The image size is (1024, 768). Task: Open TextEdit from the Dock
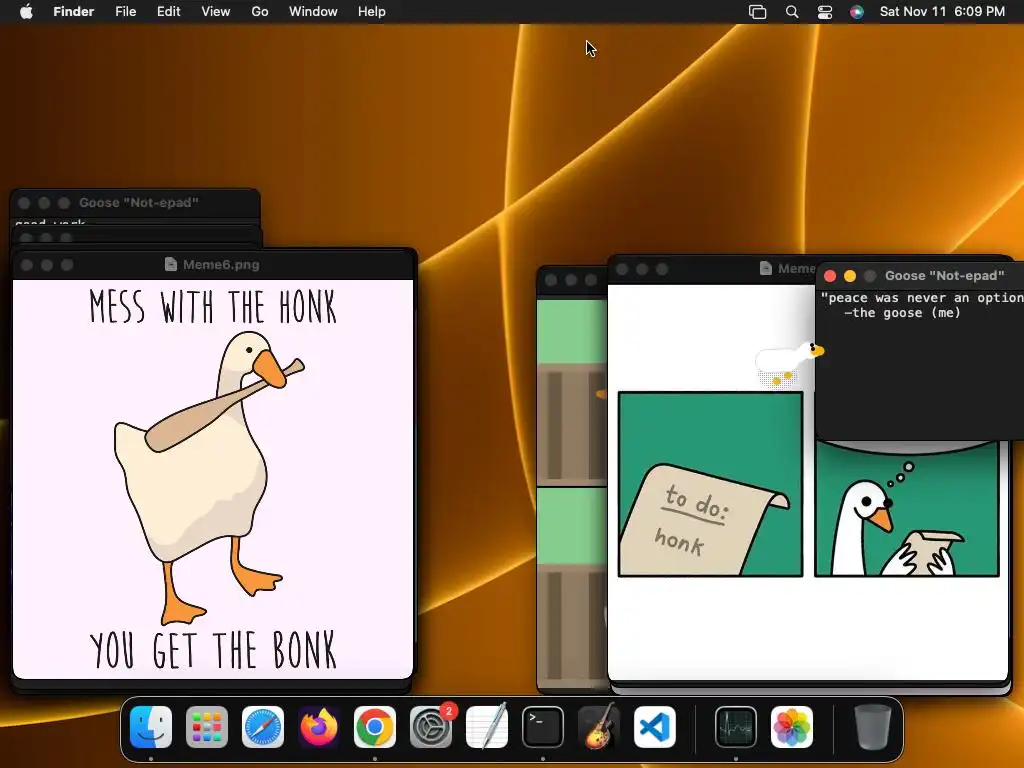click(x=487, y=727)
